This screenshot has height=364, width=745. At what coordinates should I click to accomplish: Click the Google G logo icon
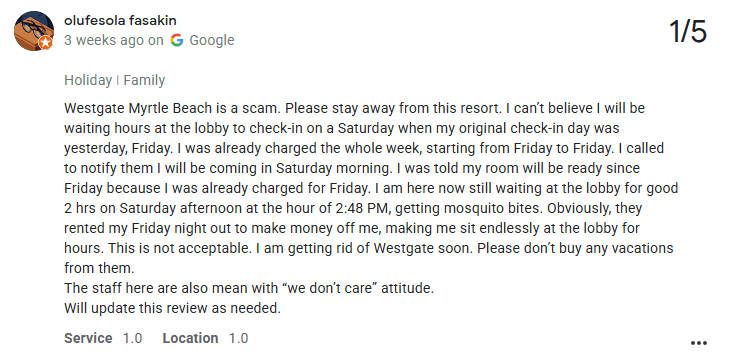point(177,40)
